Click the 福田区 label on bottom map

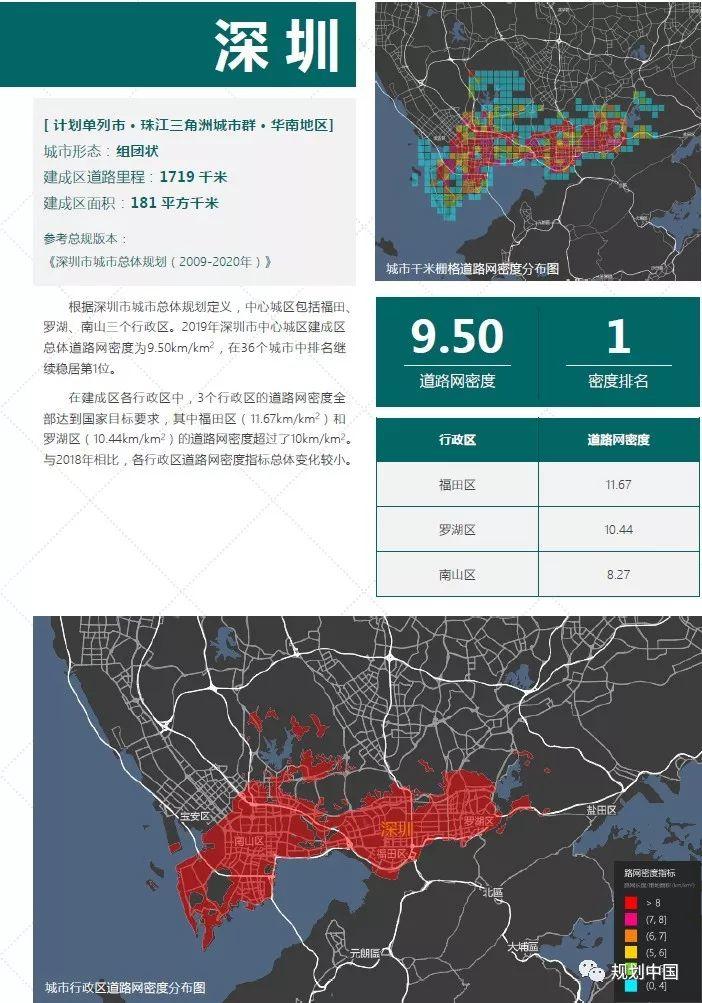[391, 854]
